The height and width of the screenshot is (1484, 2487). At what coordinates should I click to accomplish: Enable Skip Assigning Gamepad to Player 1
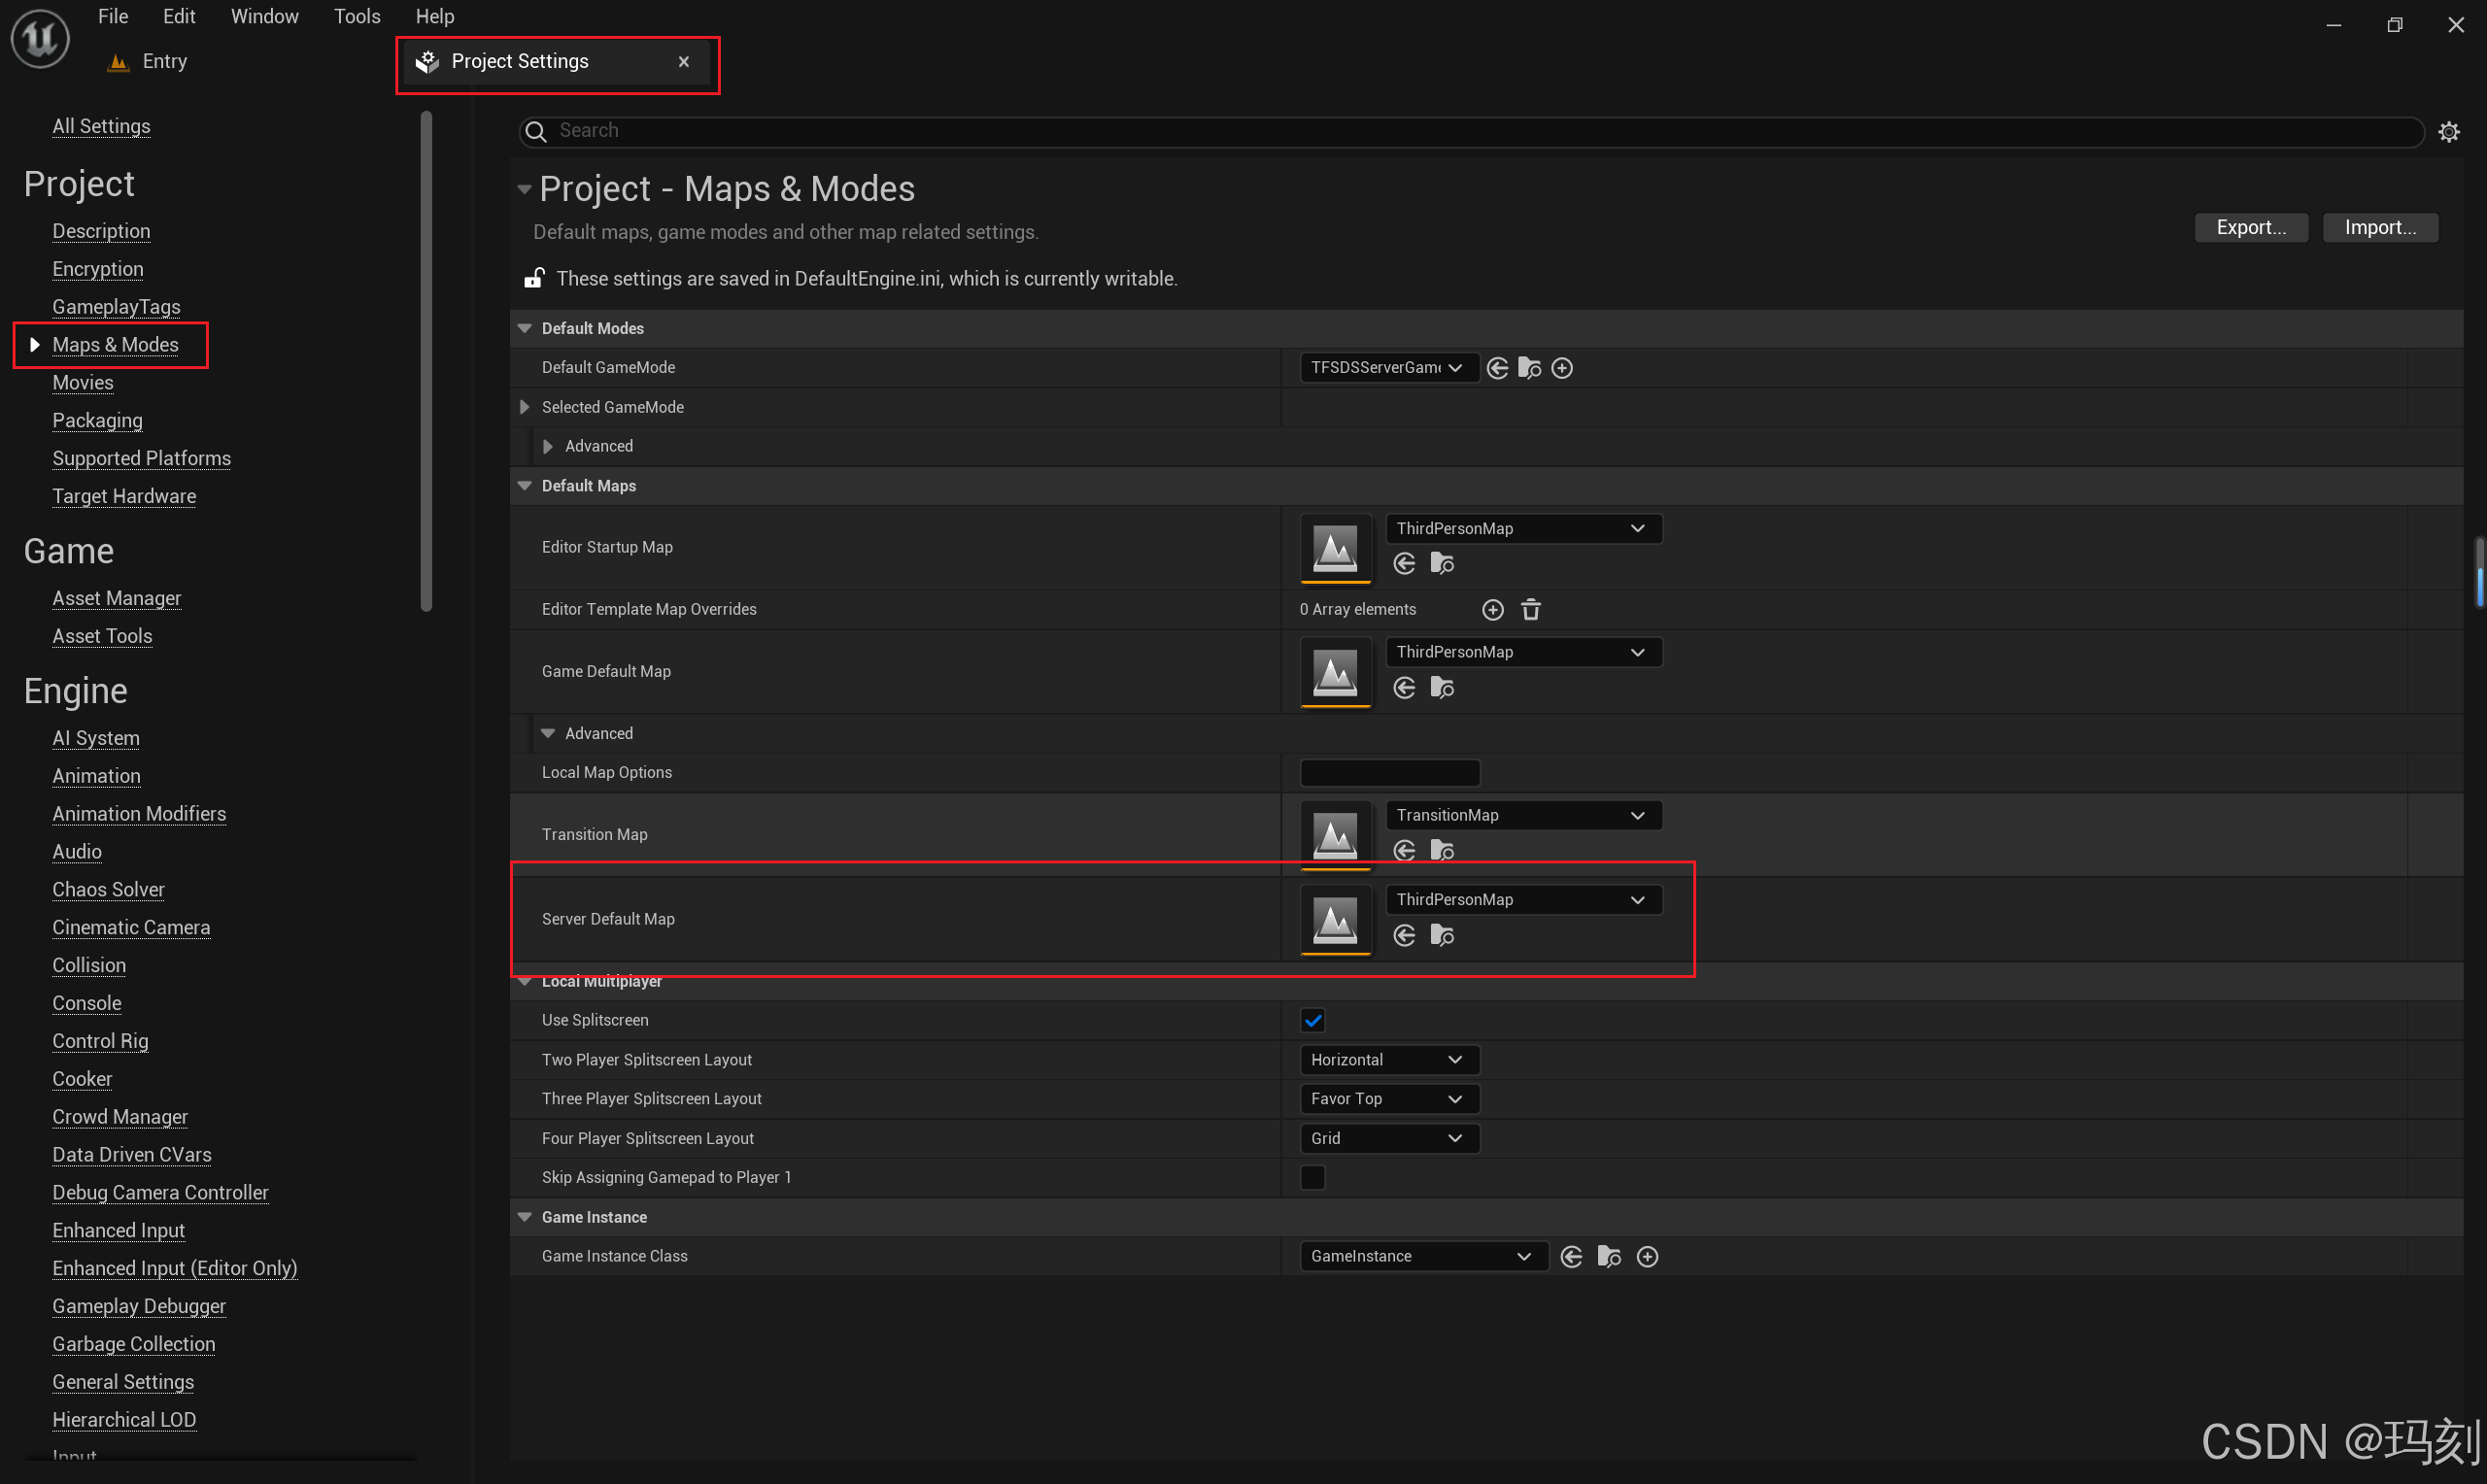(x=1312, y=1177)
